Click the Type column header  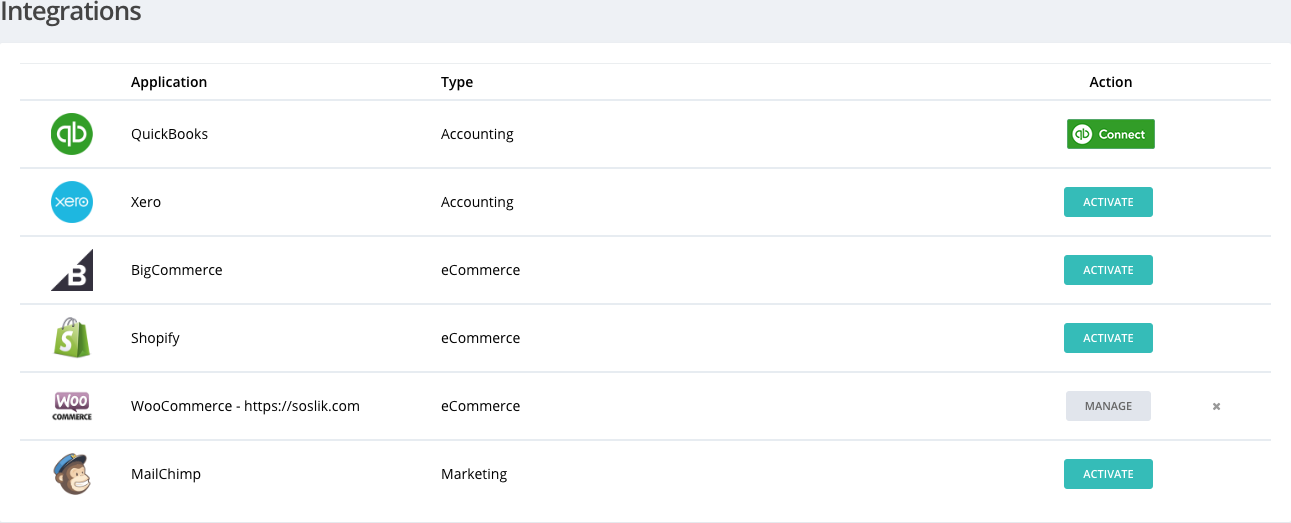point(457,82)
